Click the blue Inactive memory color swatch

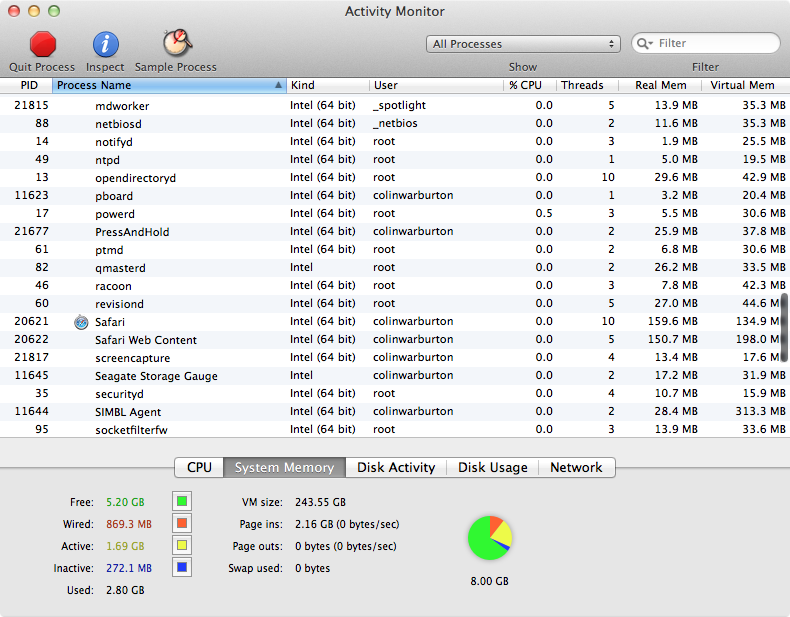(x=182, y=568)
